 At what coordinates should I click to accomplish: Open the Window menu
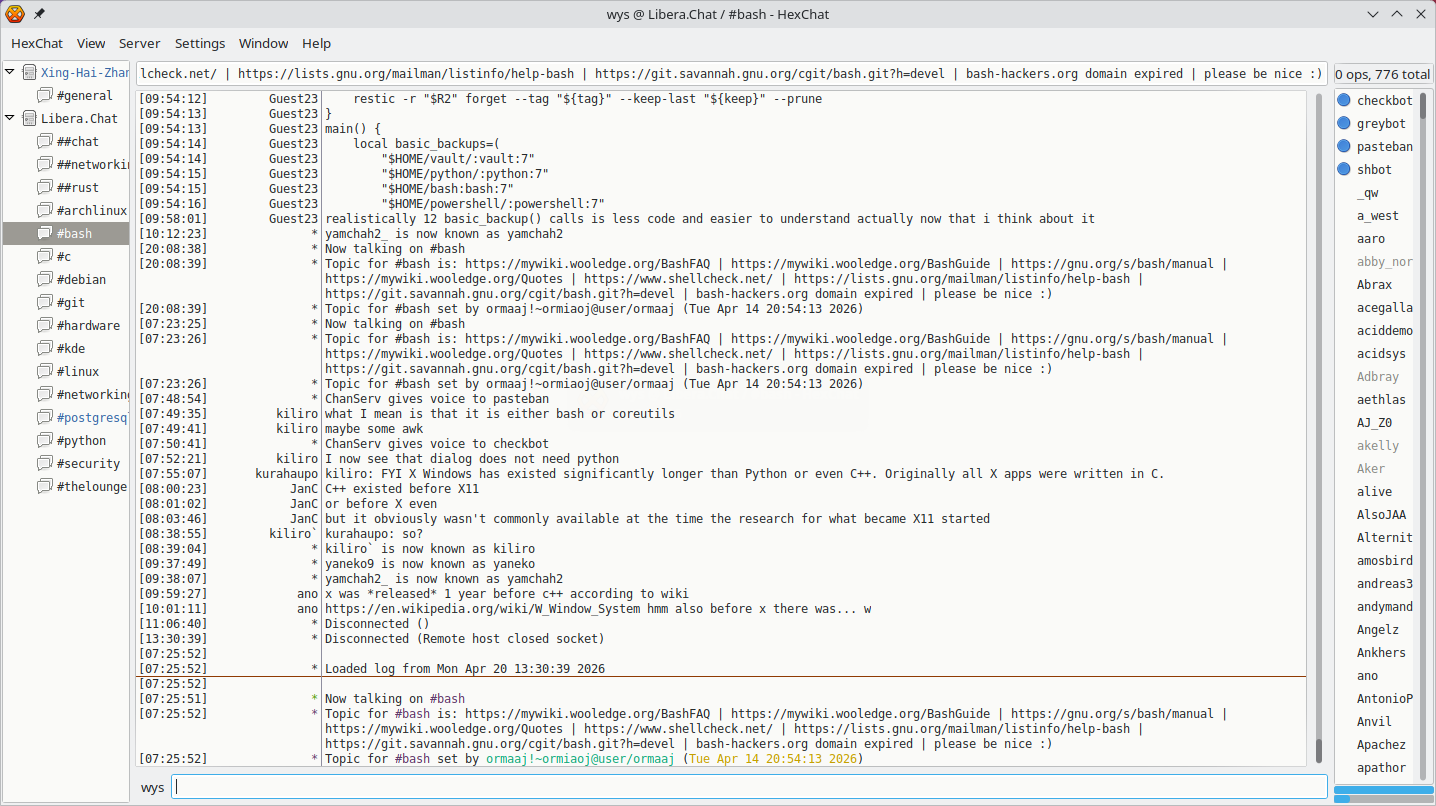tap(263, 43)
